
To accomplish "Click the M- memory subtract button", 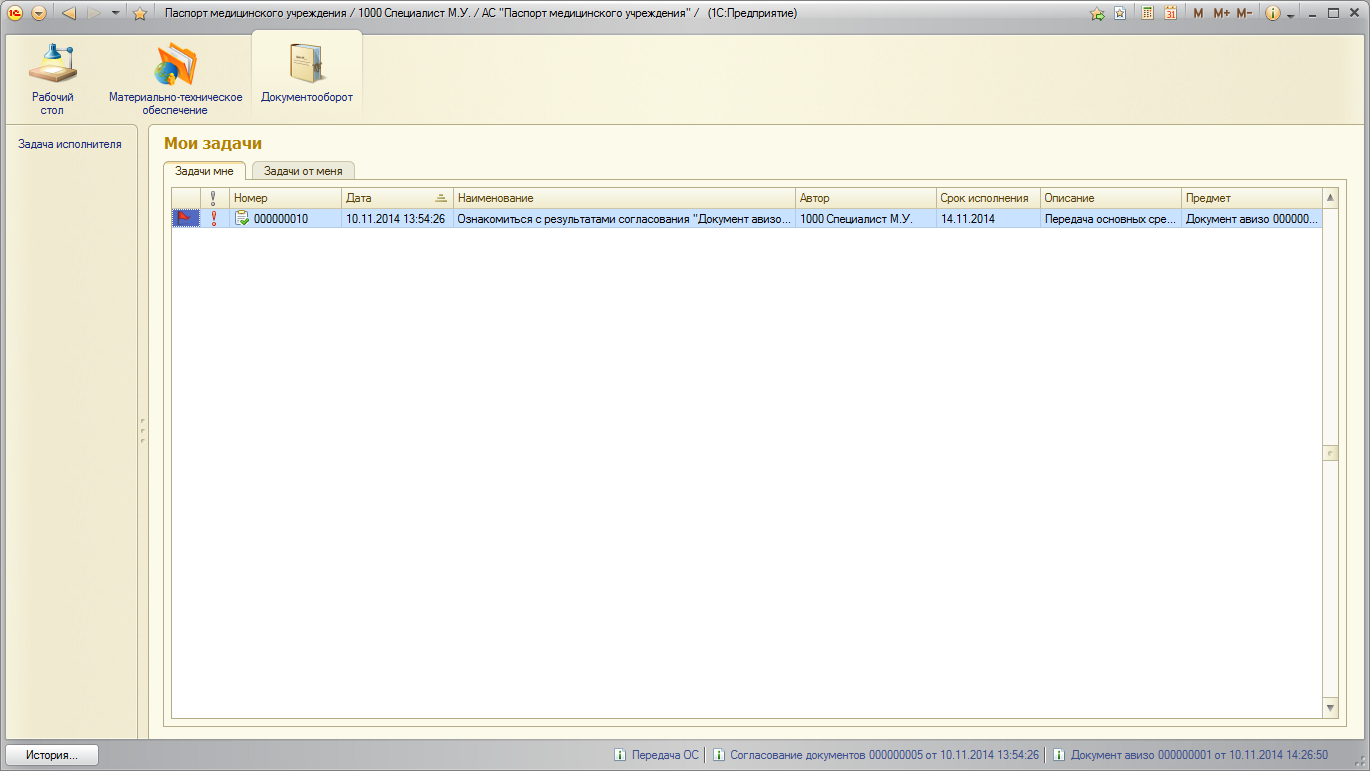I will pos(1244,13).
